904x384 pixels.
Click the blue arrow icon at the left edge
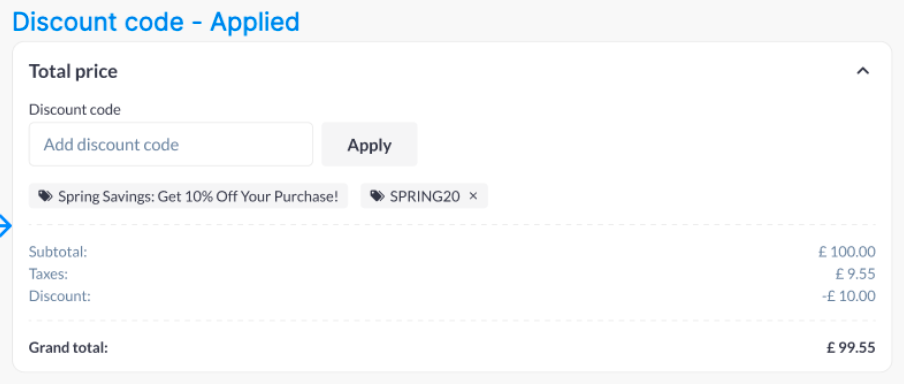[x=5, y=226]
